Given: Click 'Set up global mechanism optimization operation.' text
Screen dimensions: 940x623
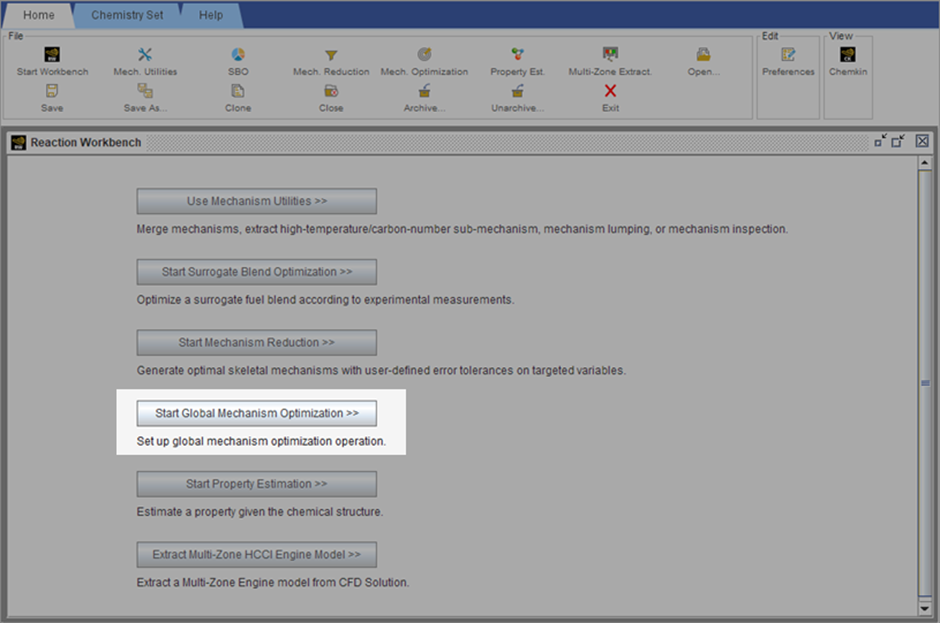Looking at the screenshot, I should click(x=261, y=441).
